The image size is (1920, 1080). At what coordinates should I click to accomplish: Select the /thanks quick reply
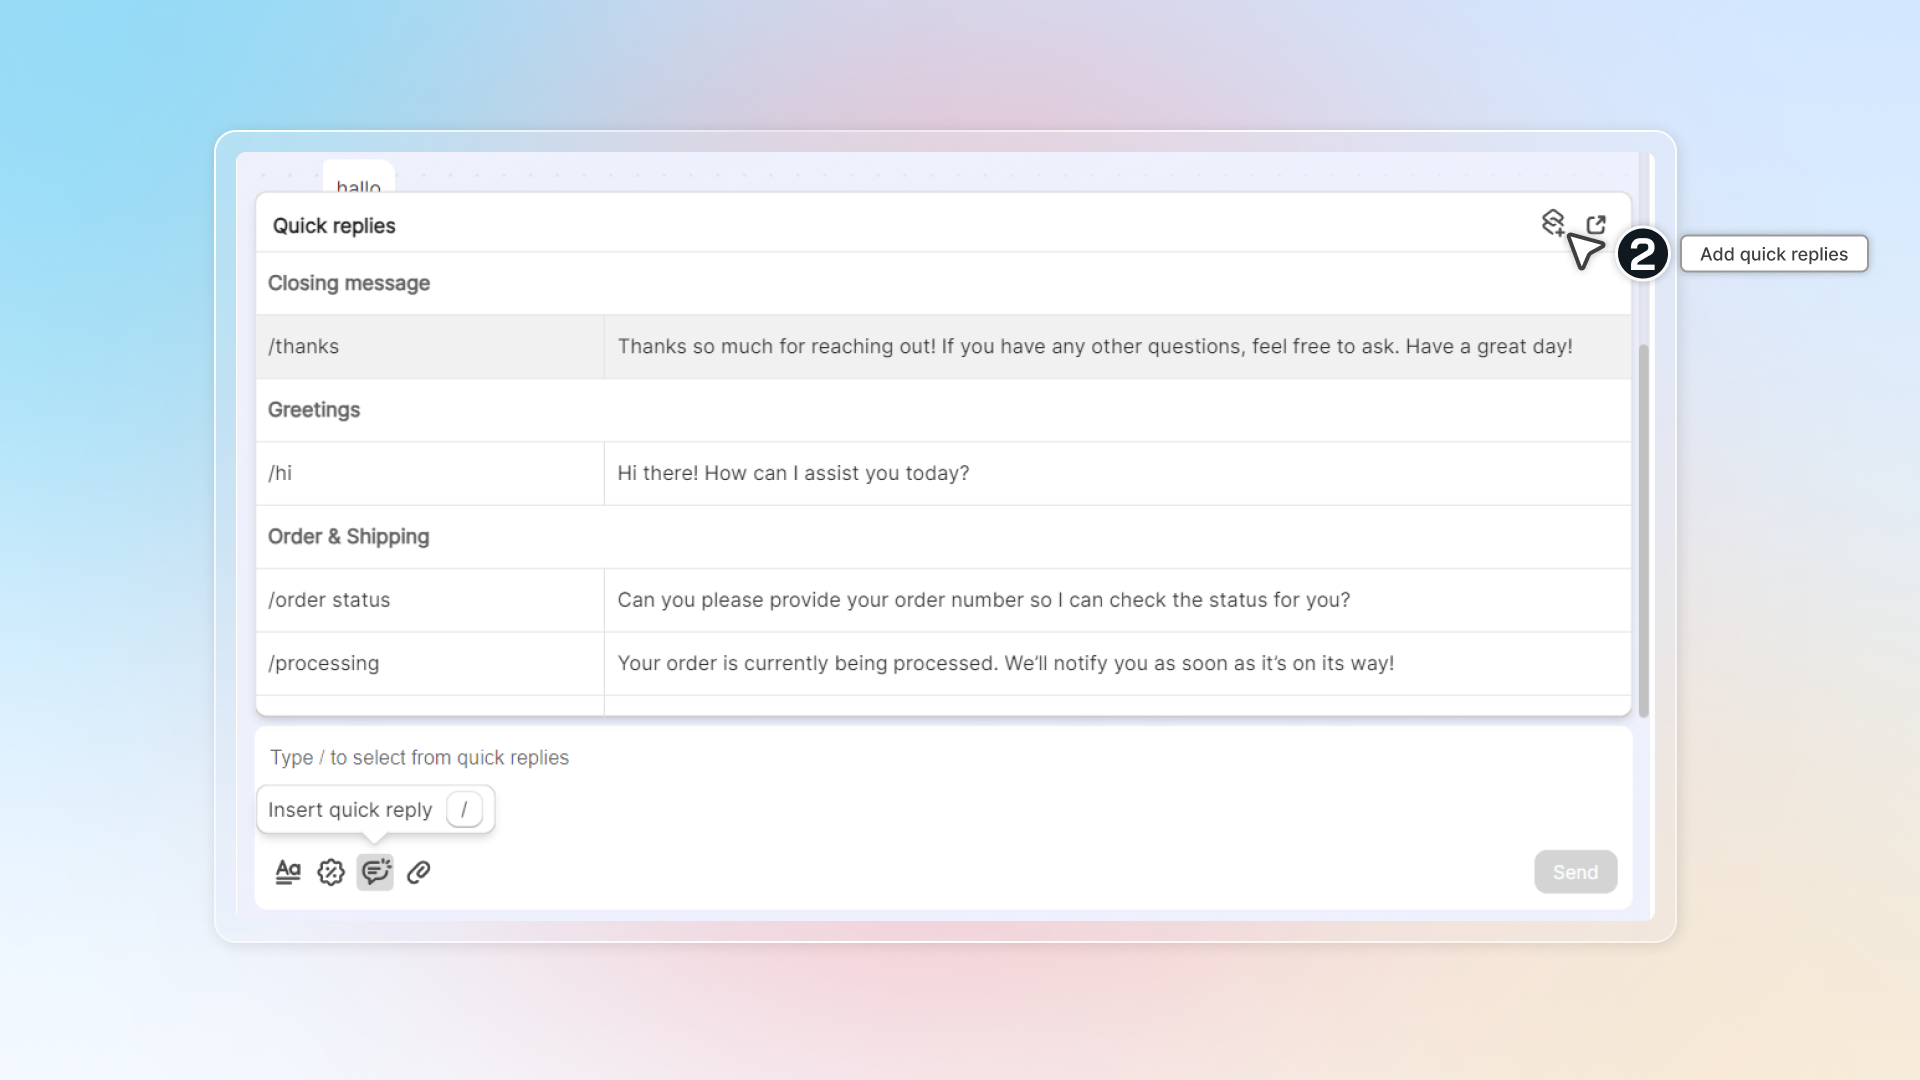coord(304,346)
